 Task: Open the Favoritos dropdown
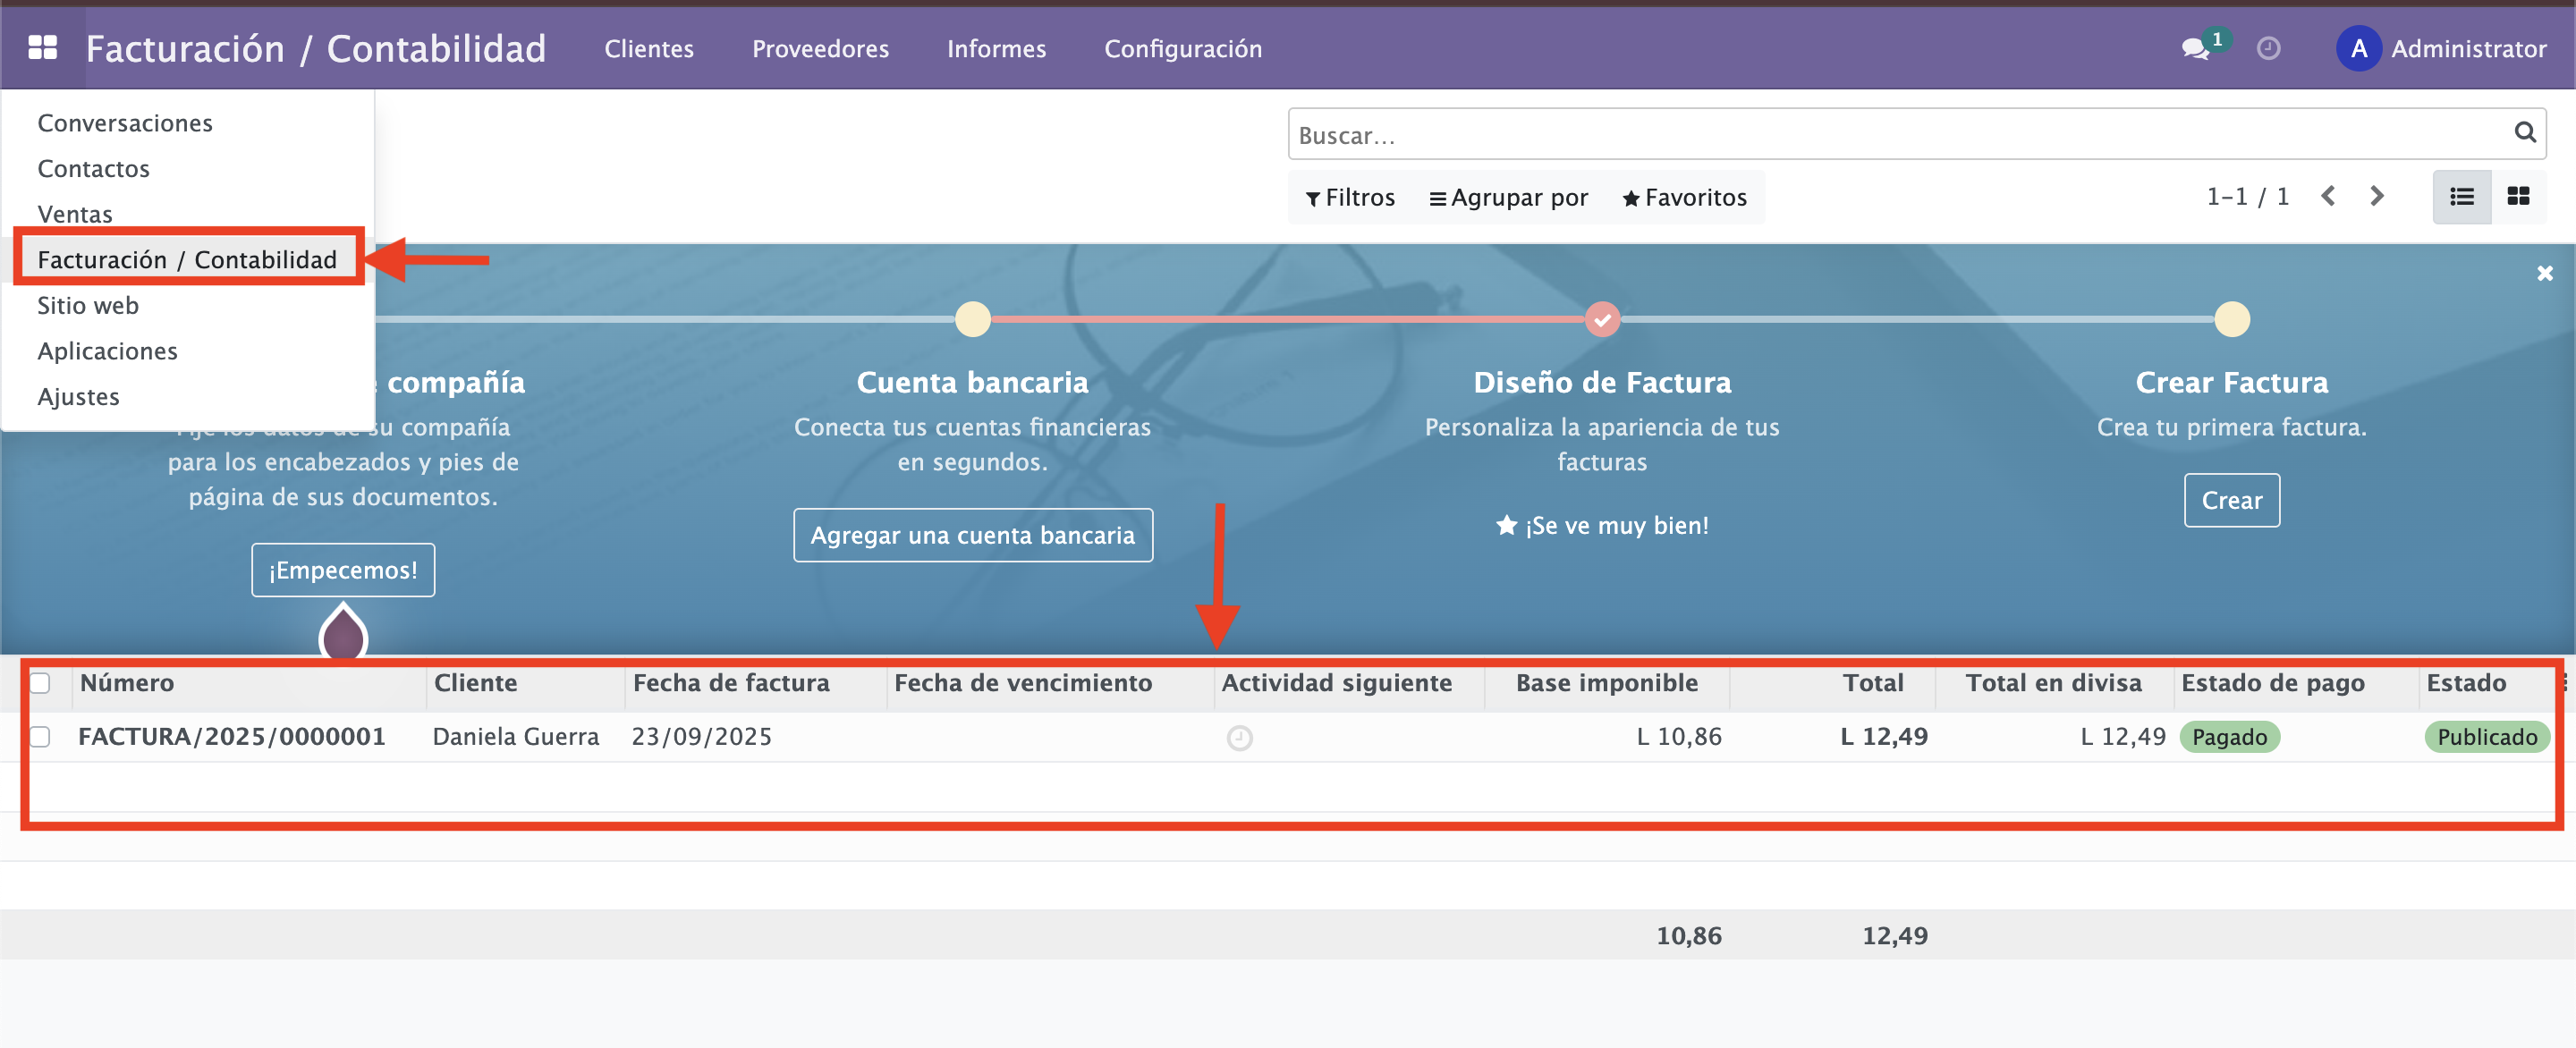[x=1684, y=197]
